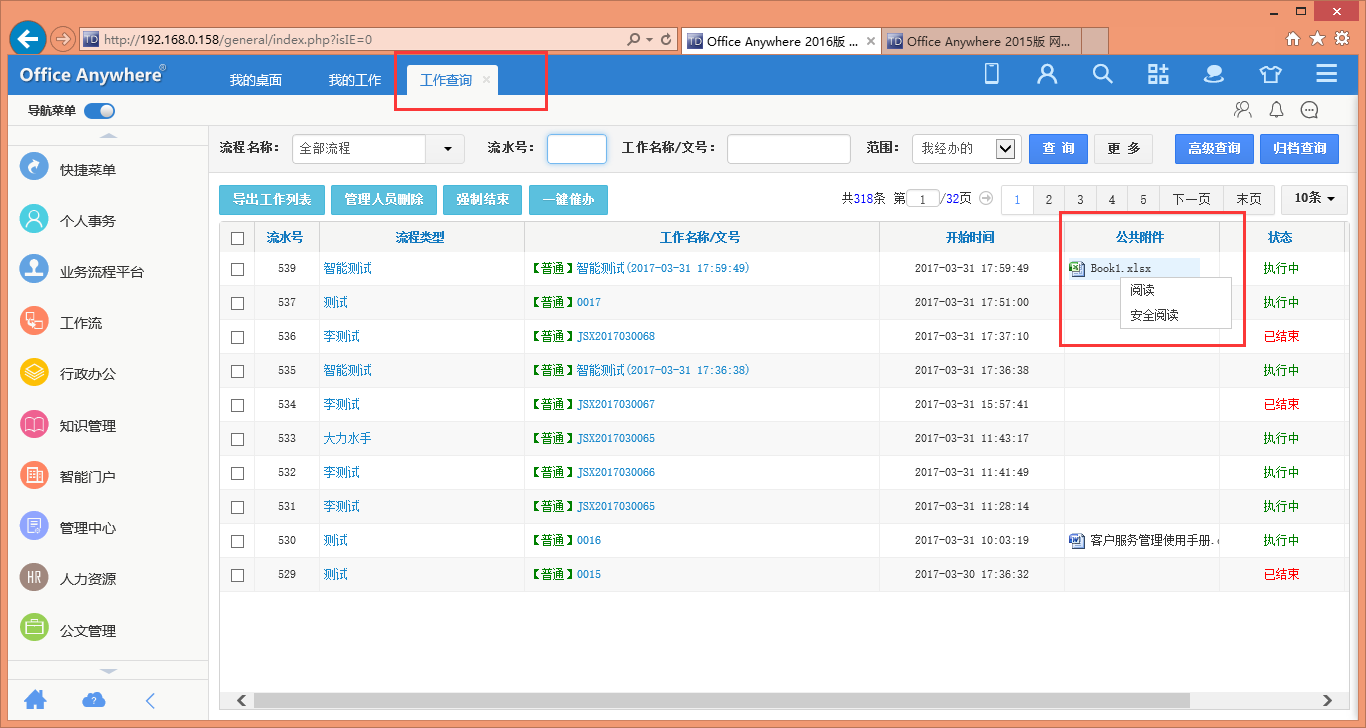
Task: Check the checkbox for row 539
Action: [x=237, y=269]
